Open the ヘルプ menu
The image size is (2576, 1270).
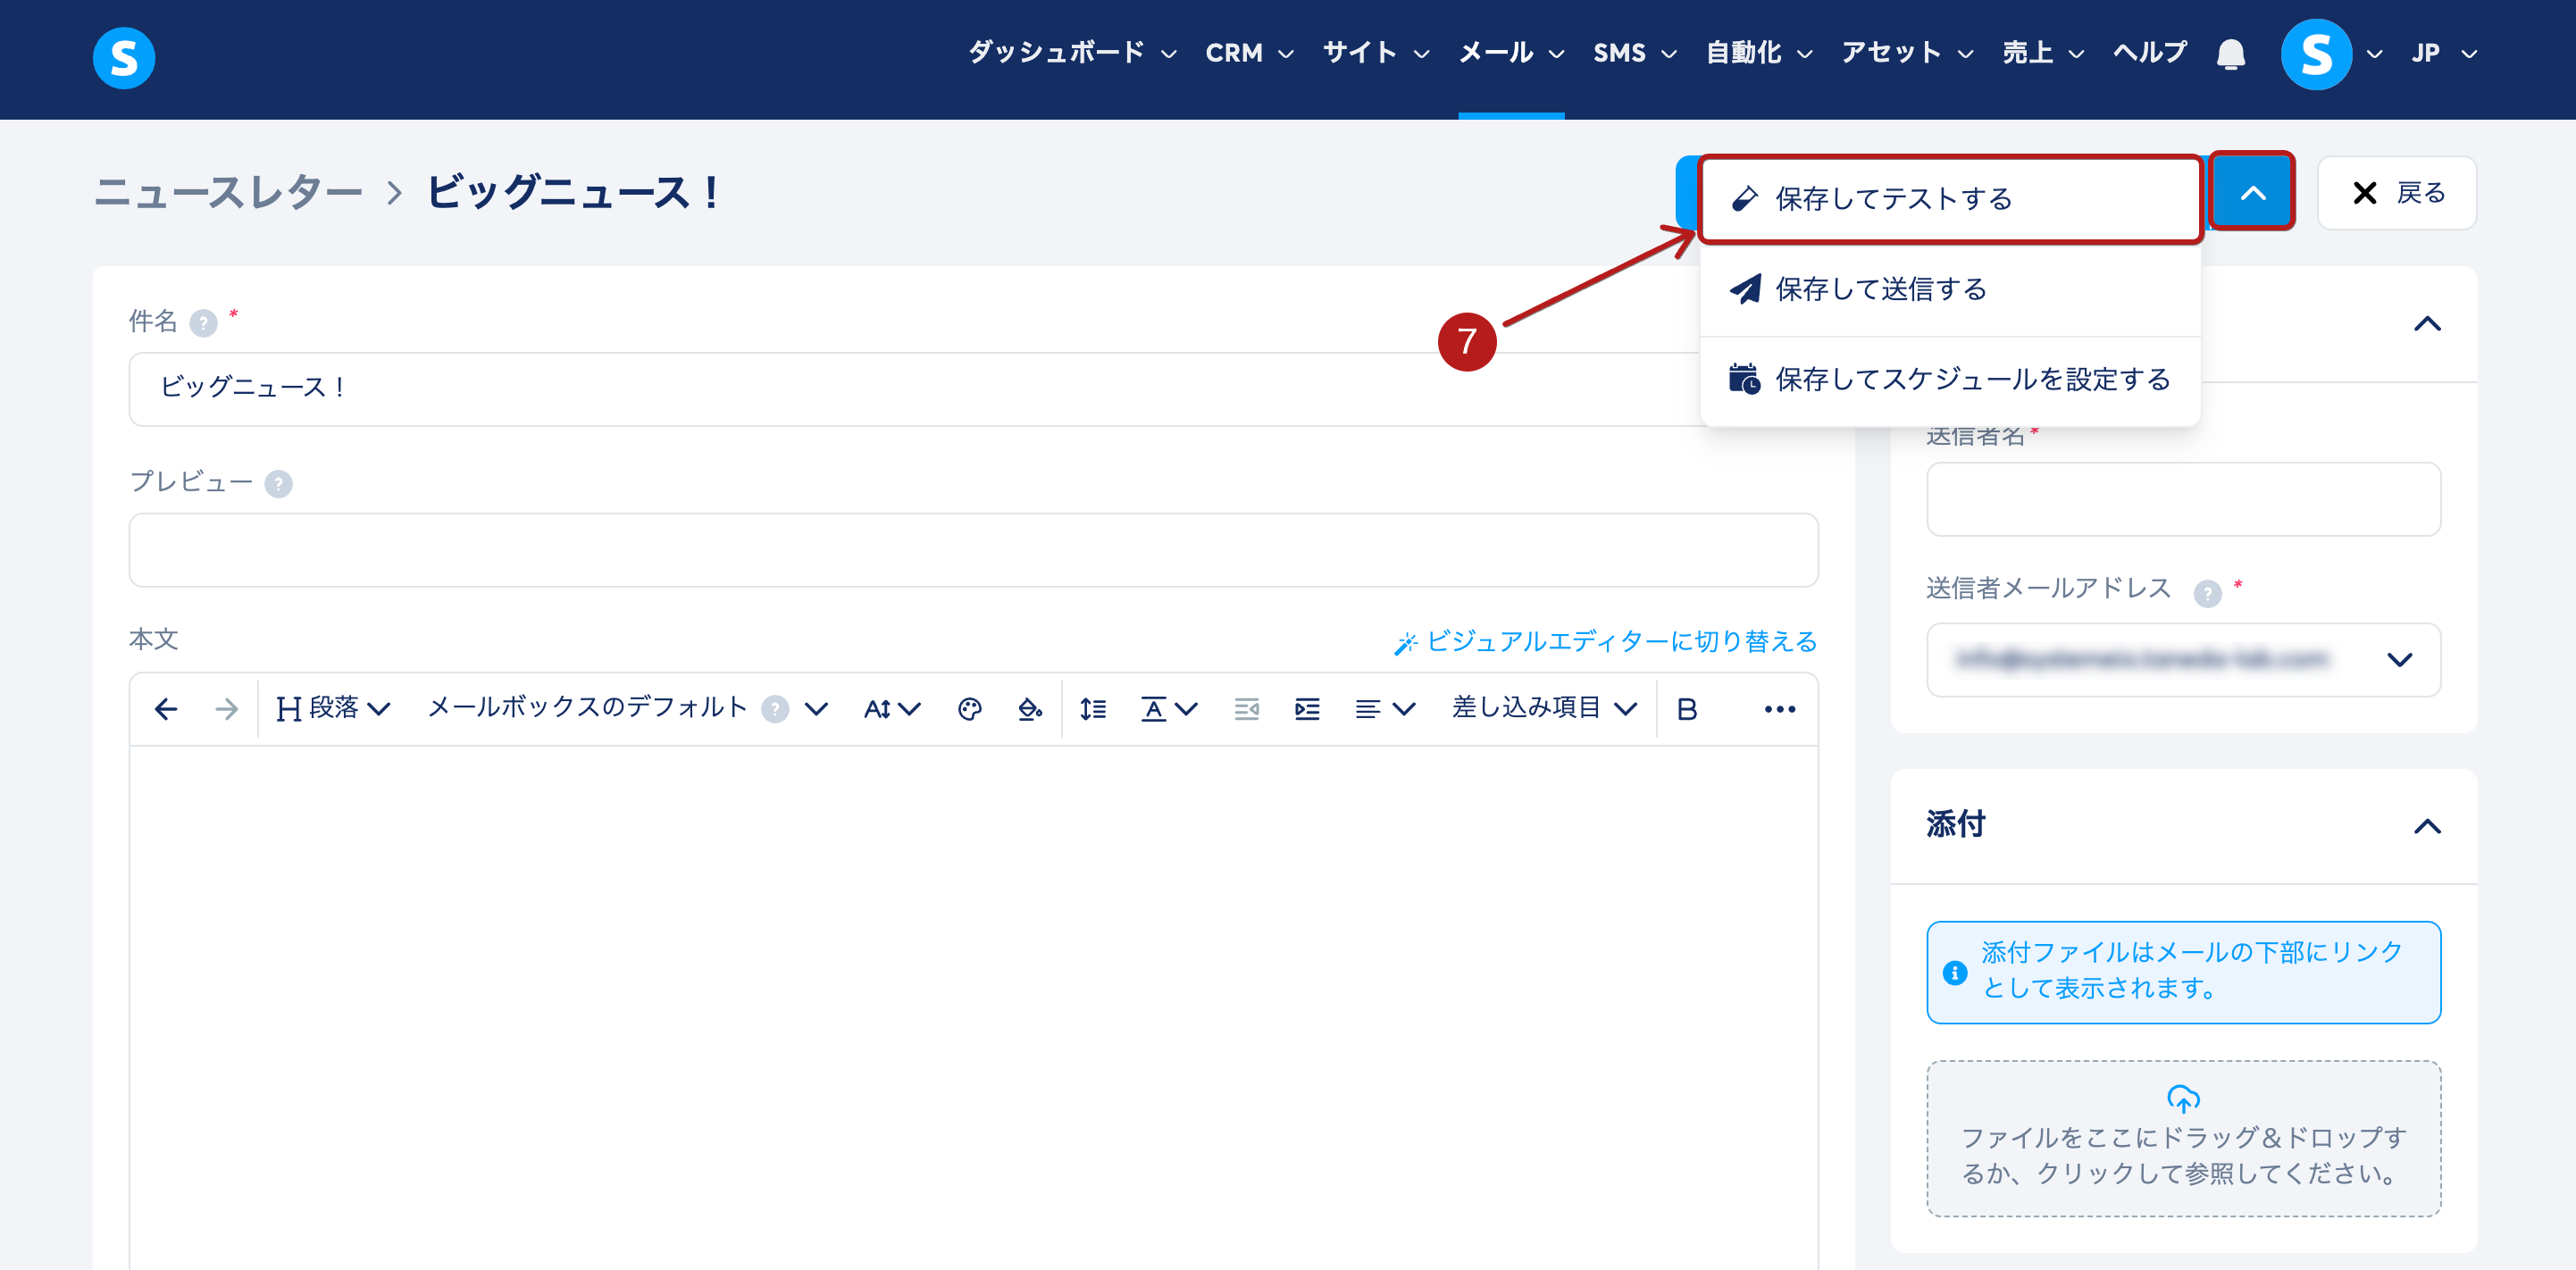pyautogui.click(x=2150, y=54)
